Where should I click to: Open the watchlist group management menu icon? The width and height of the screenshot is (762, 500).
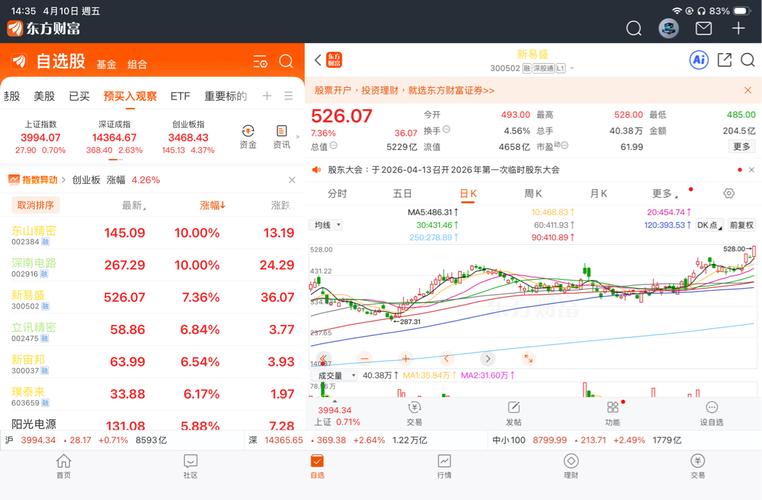(x=289, y=96)
